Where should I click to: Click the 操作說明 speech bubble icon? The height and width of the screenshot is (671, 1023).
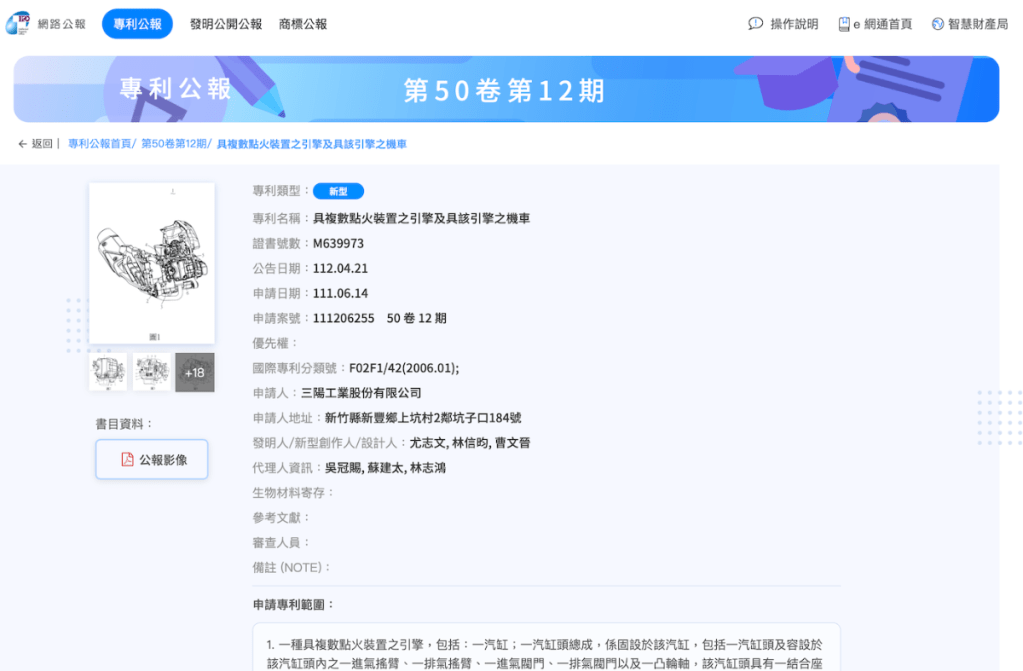[756, 24]
